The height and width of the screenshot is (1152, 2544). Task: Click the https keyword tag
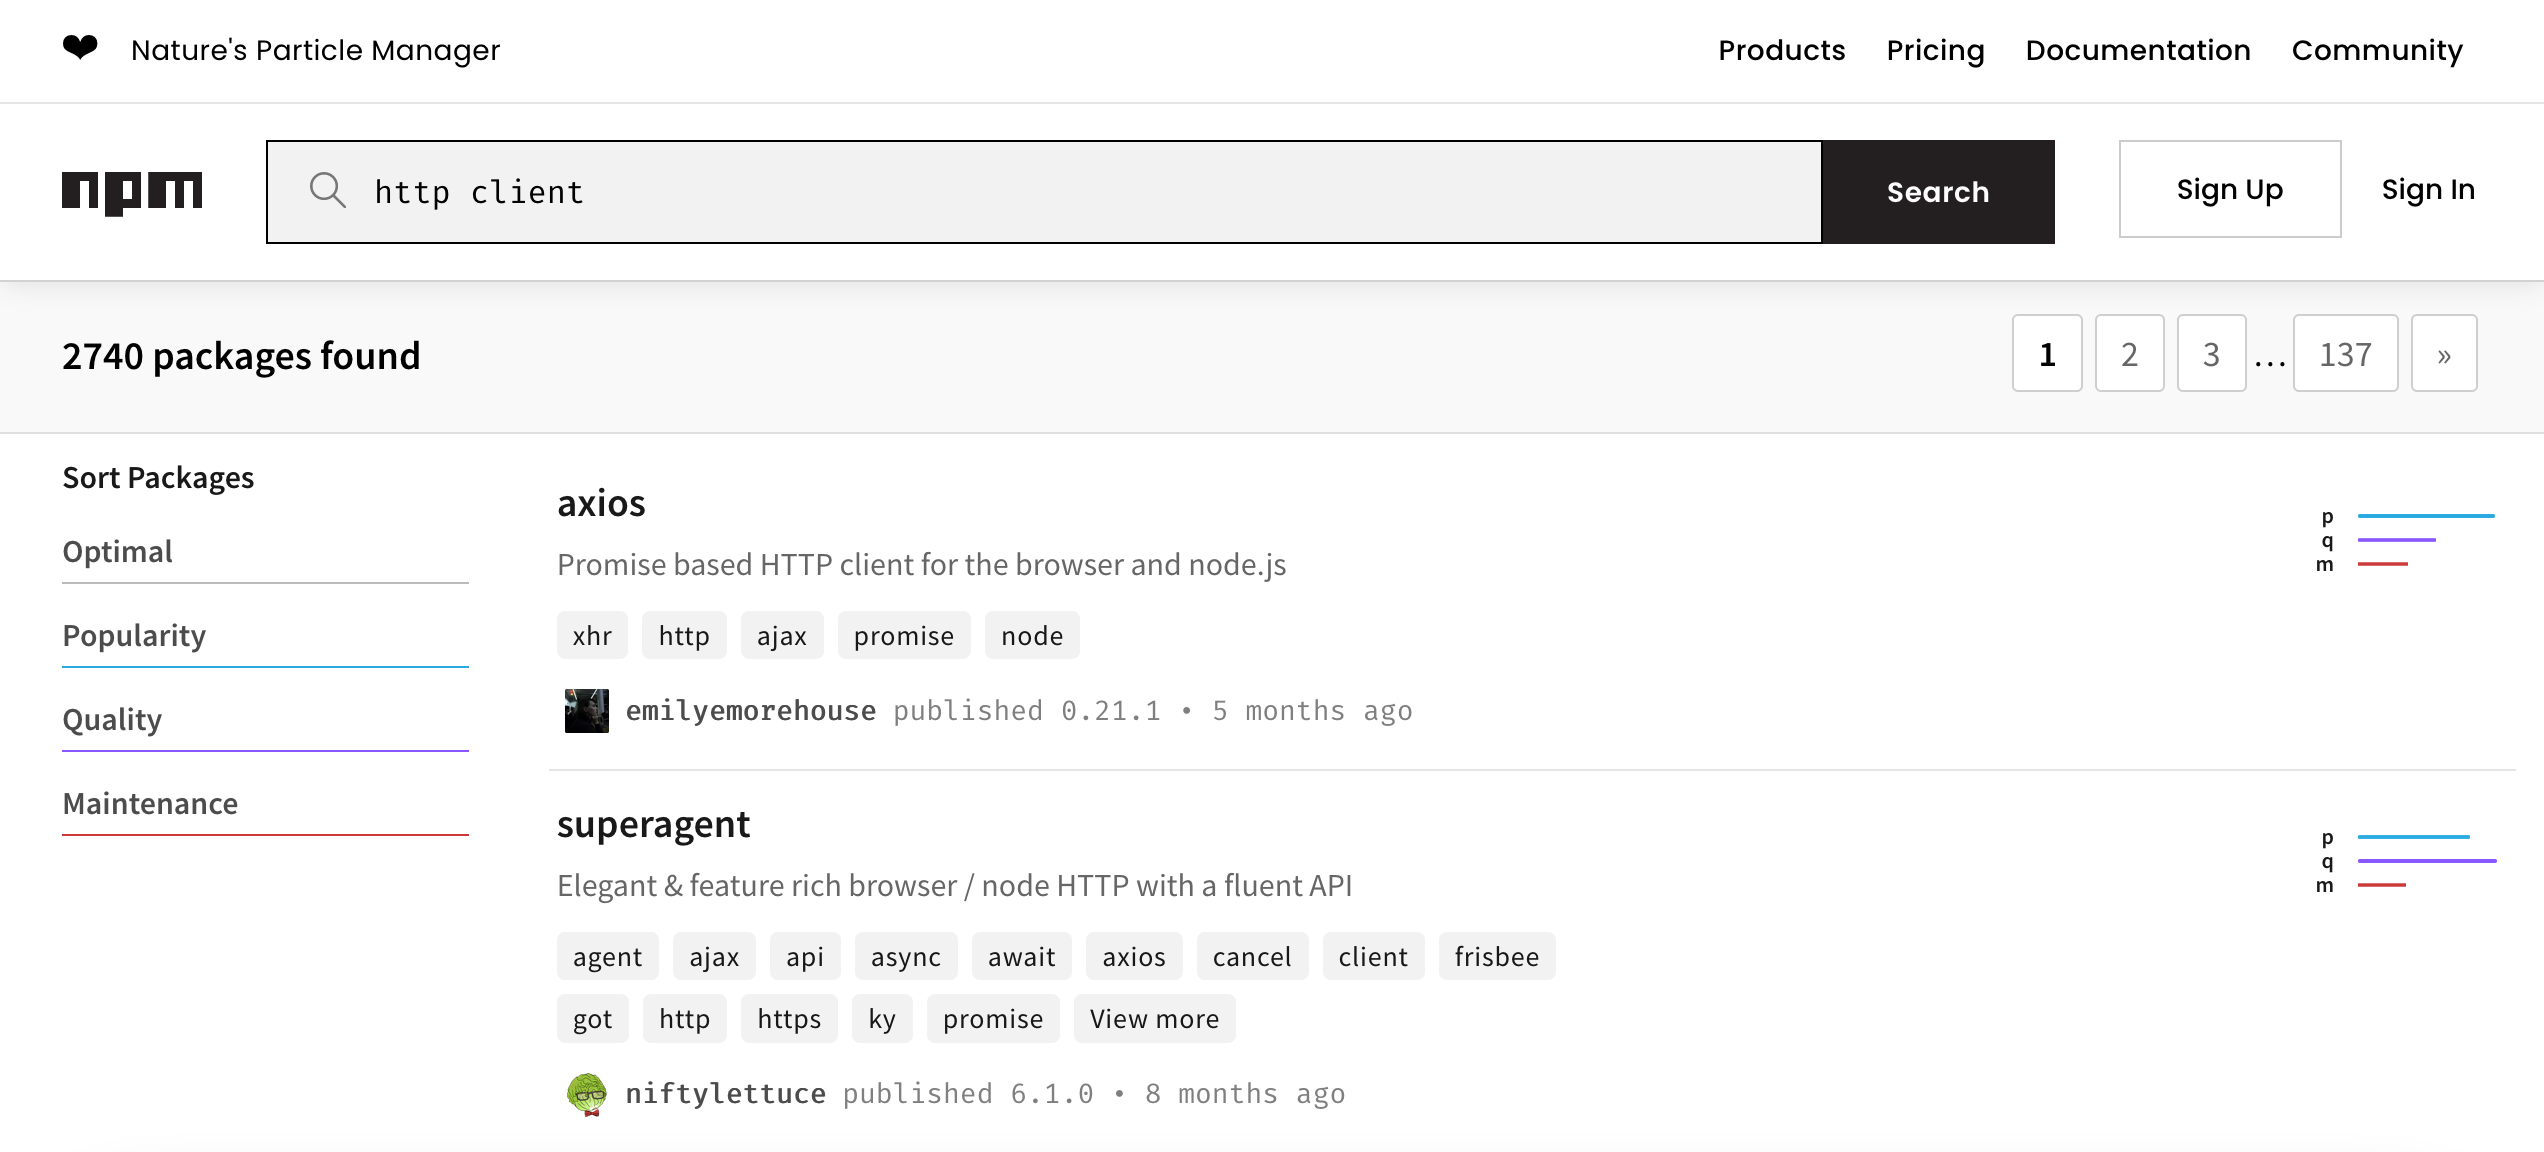[x=789, y=1019]
